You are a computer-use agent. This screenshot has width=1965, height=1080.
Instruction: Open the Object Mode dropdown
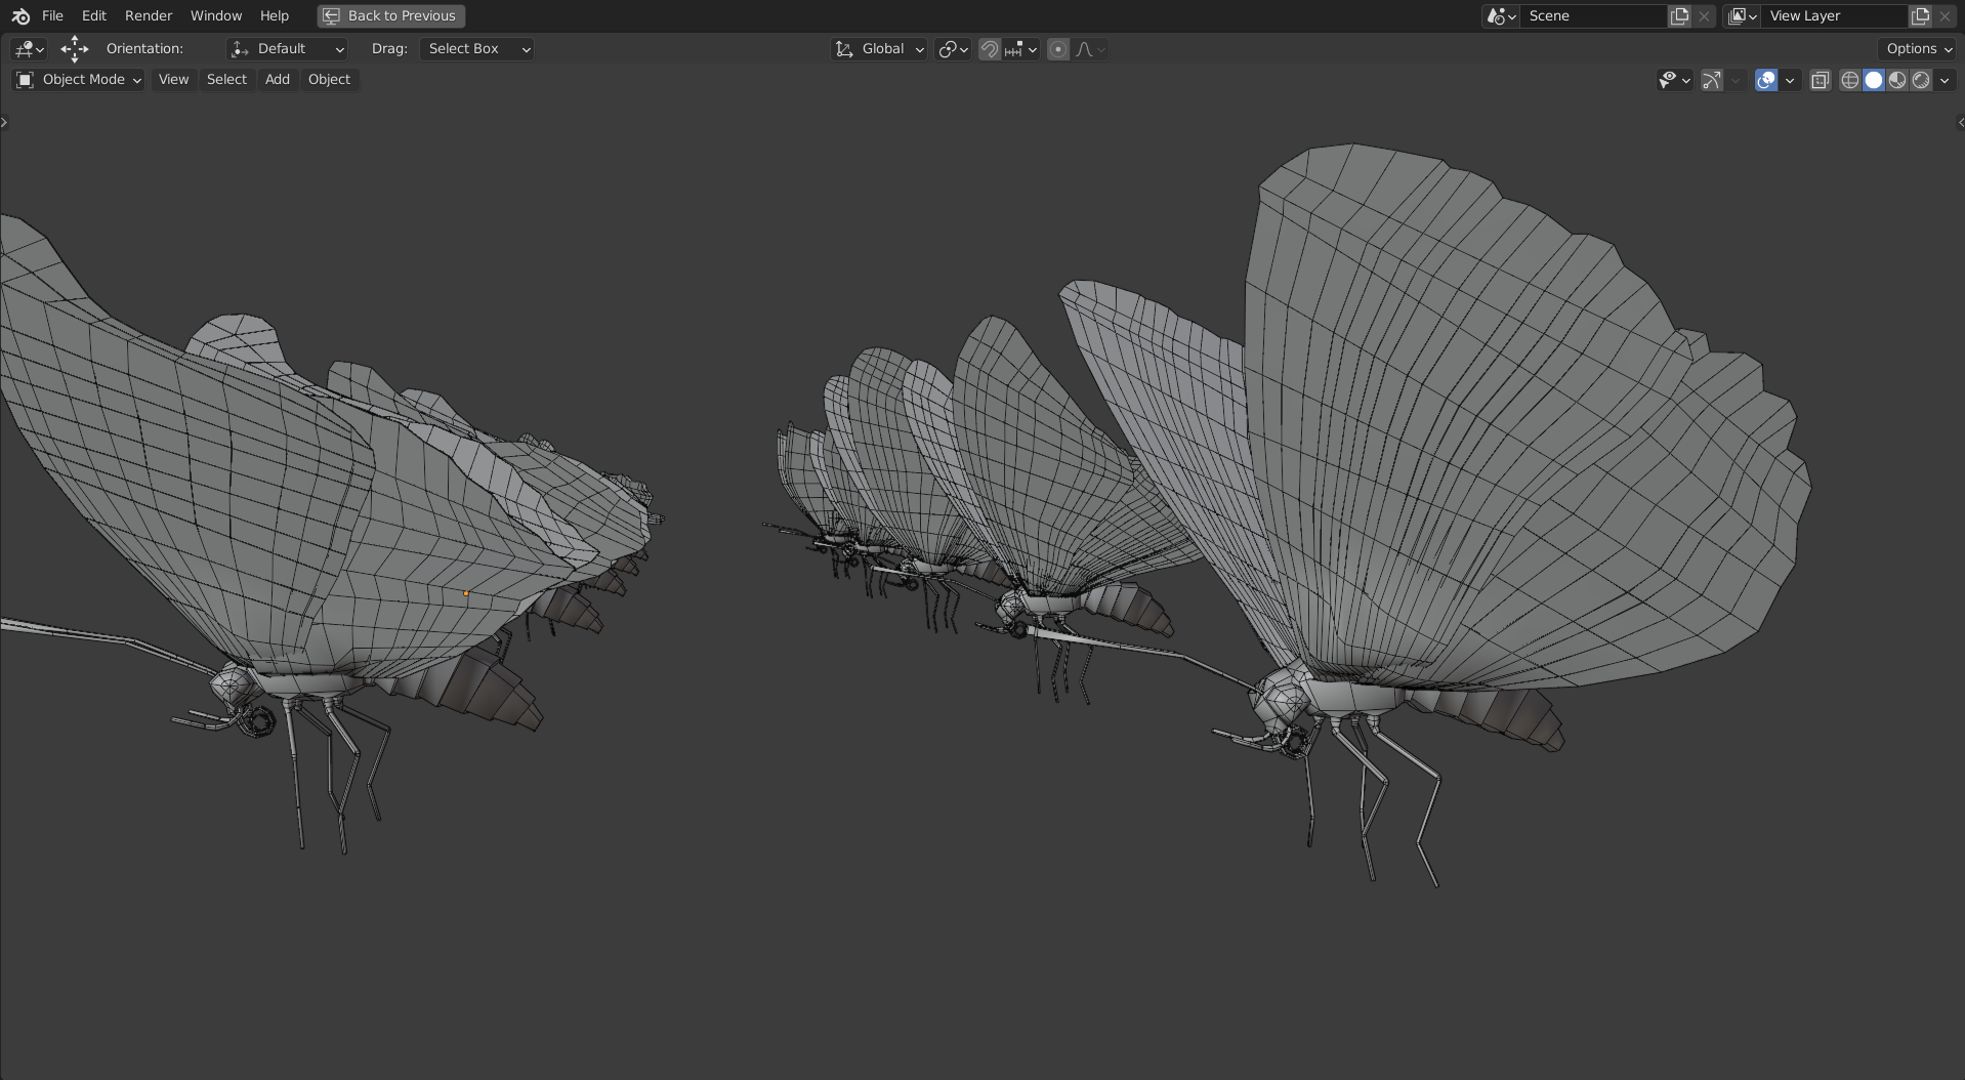(x=78, y=80)
